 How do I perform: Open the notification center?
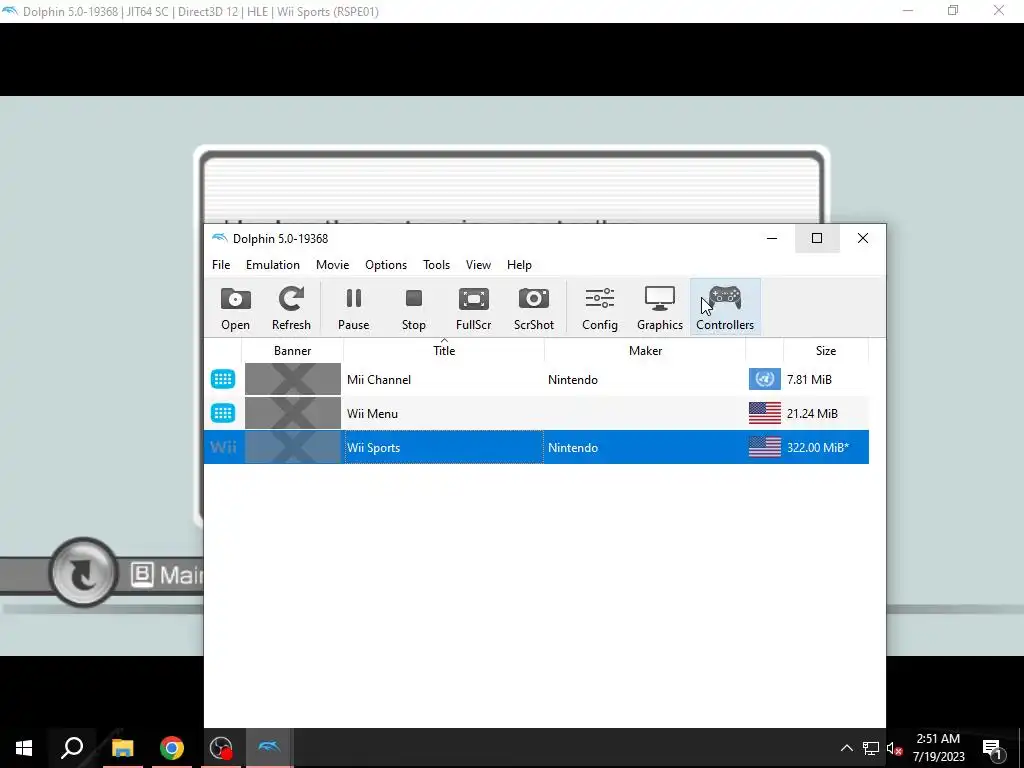click(992, 748)
